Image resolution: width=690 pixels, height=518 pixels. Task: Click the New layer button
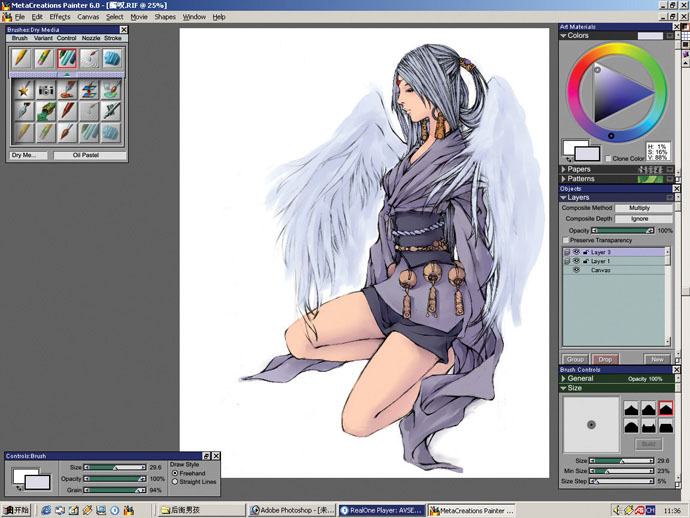657,359
